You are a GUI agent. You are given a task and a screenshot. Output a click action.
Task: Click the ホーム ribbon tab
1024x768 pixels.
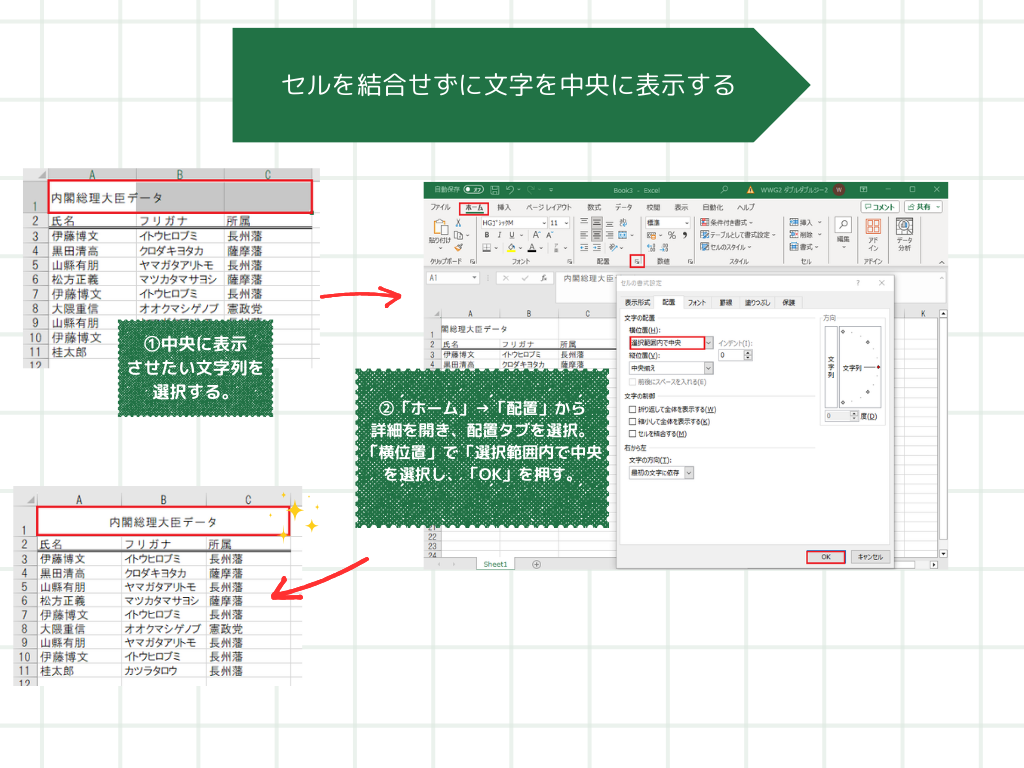(x=475, y=207)
